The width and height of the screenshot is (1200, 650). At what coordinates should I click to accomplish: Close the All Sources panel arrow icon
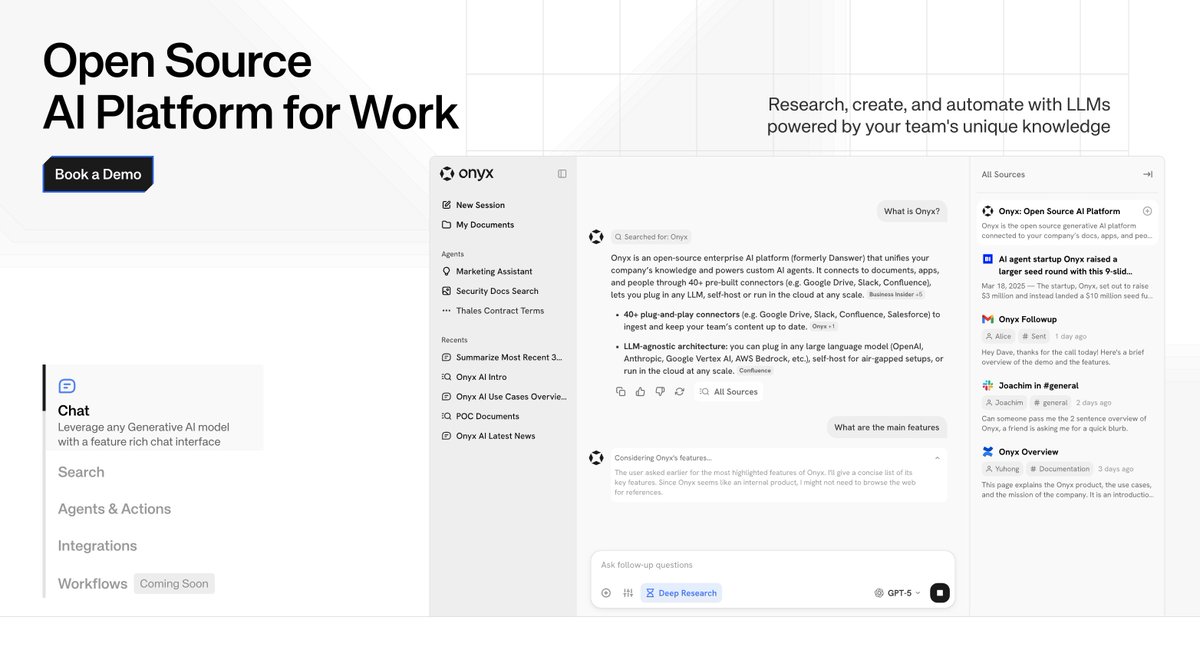(1148, 174)
